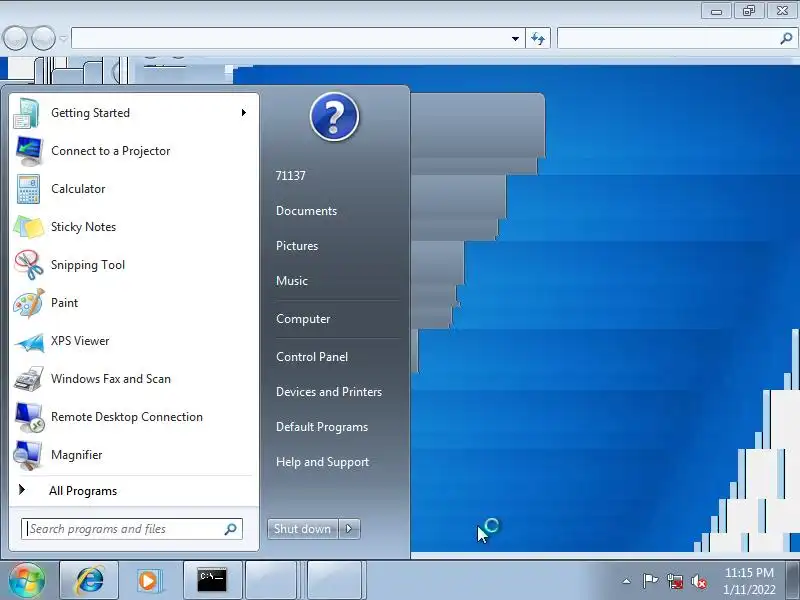Click the window search box magnifier icon
Screen dimensions: 800x600
[x=786, y=38]
